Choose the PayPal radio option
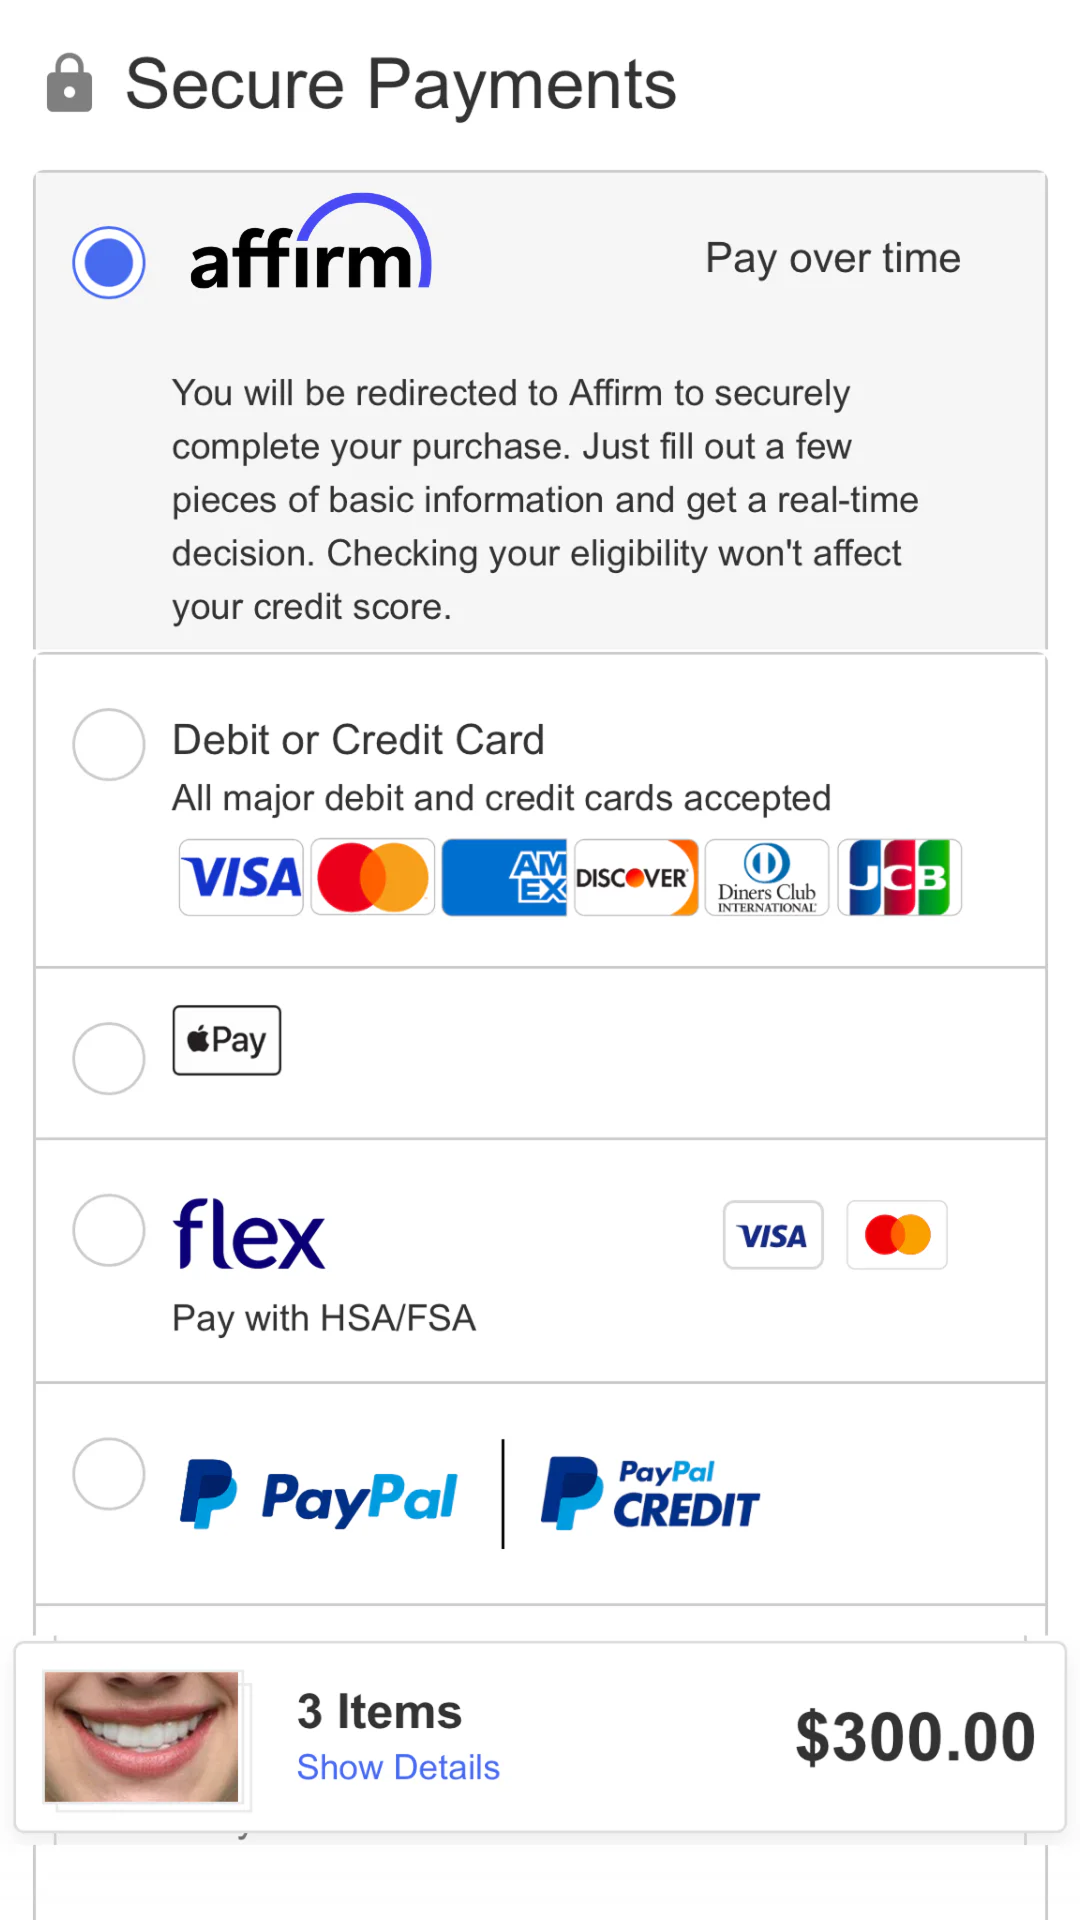The height and width of the screenshot is (1920, 1080). click(109, 1474)
